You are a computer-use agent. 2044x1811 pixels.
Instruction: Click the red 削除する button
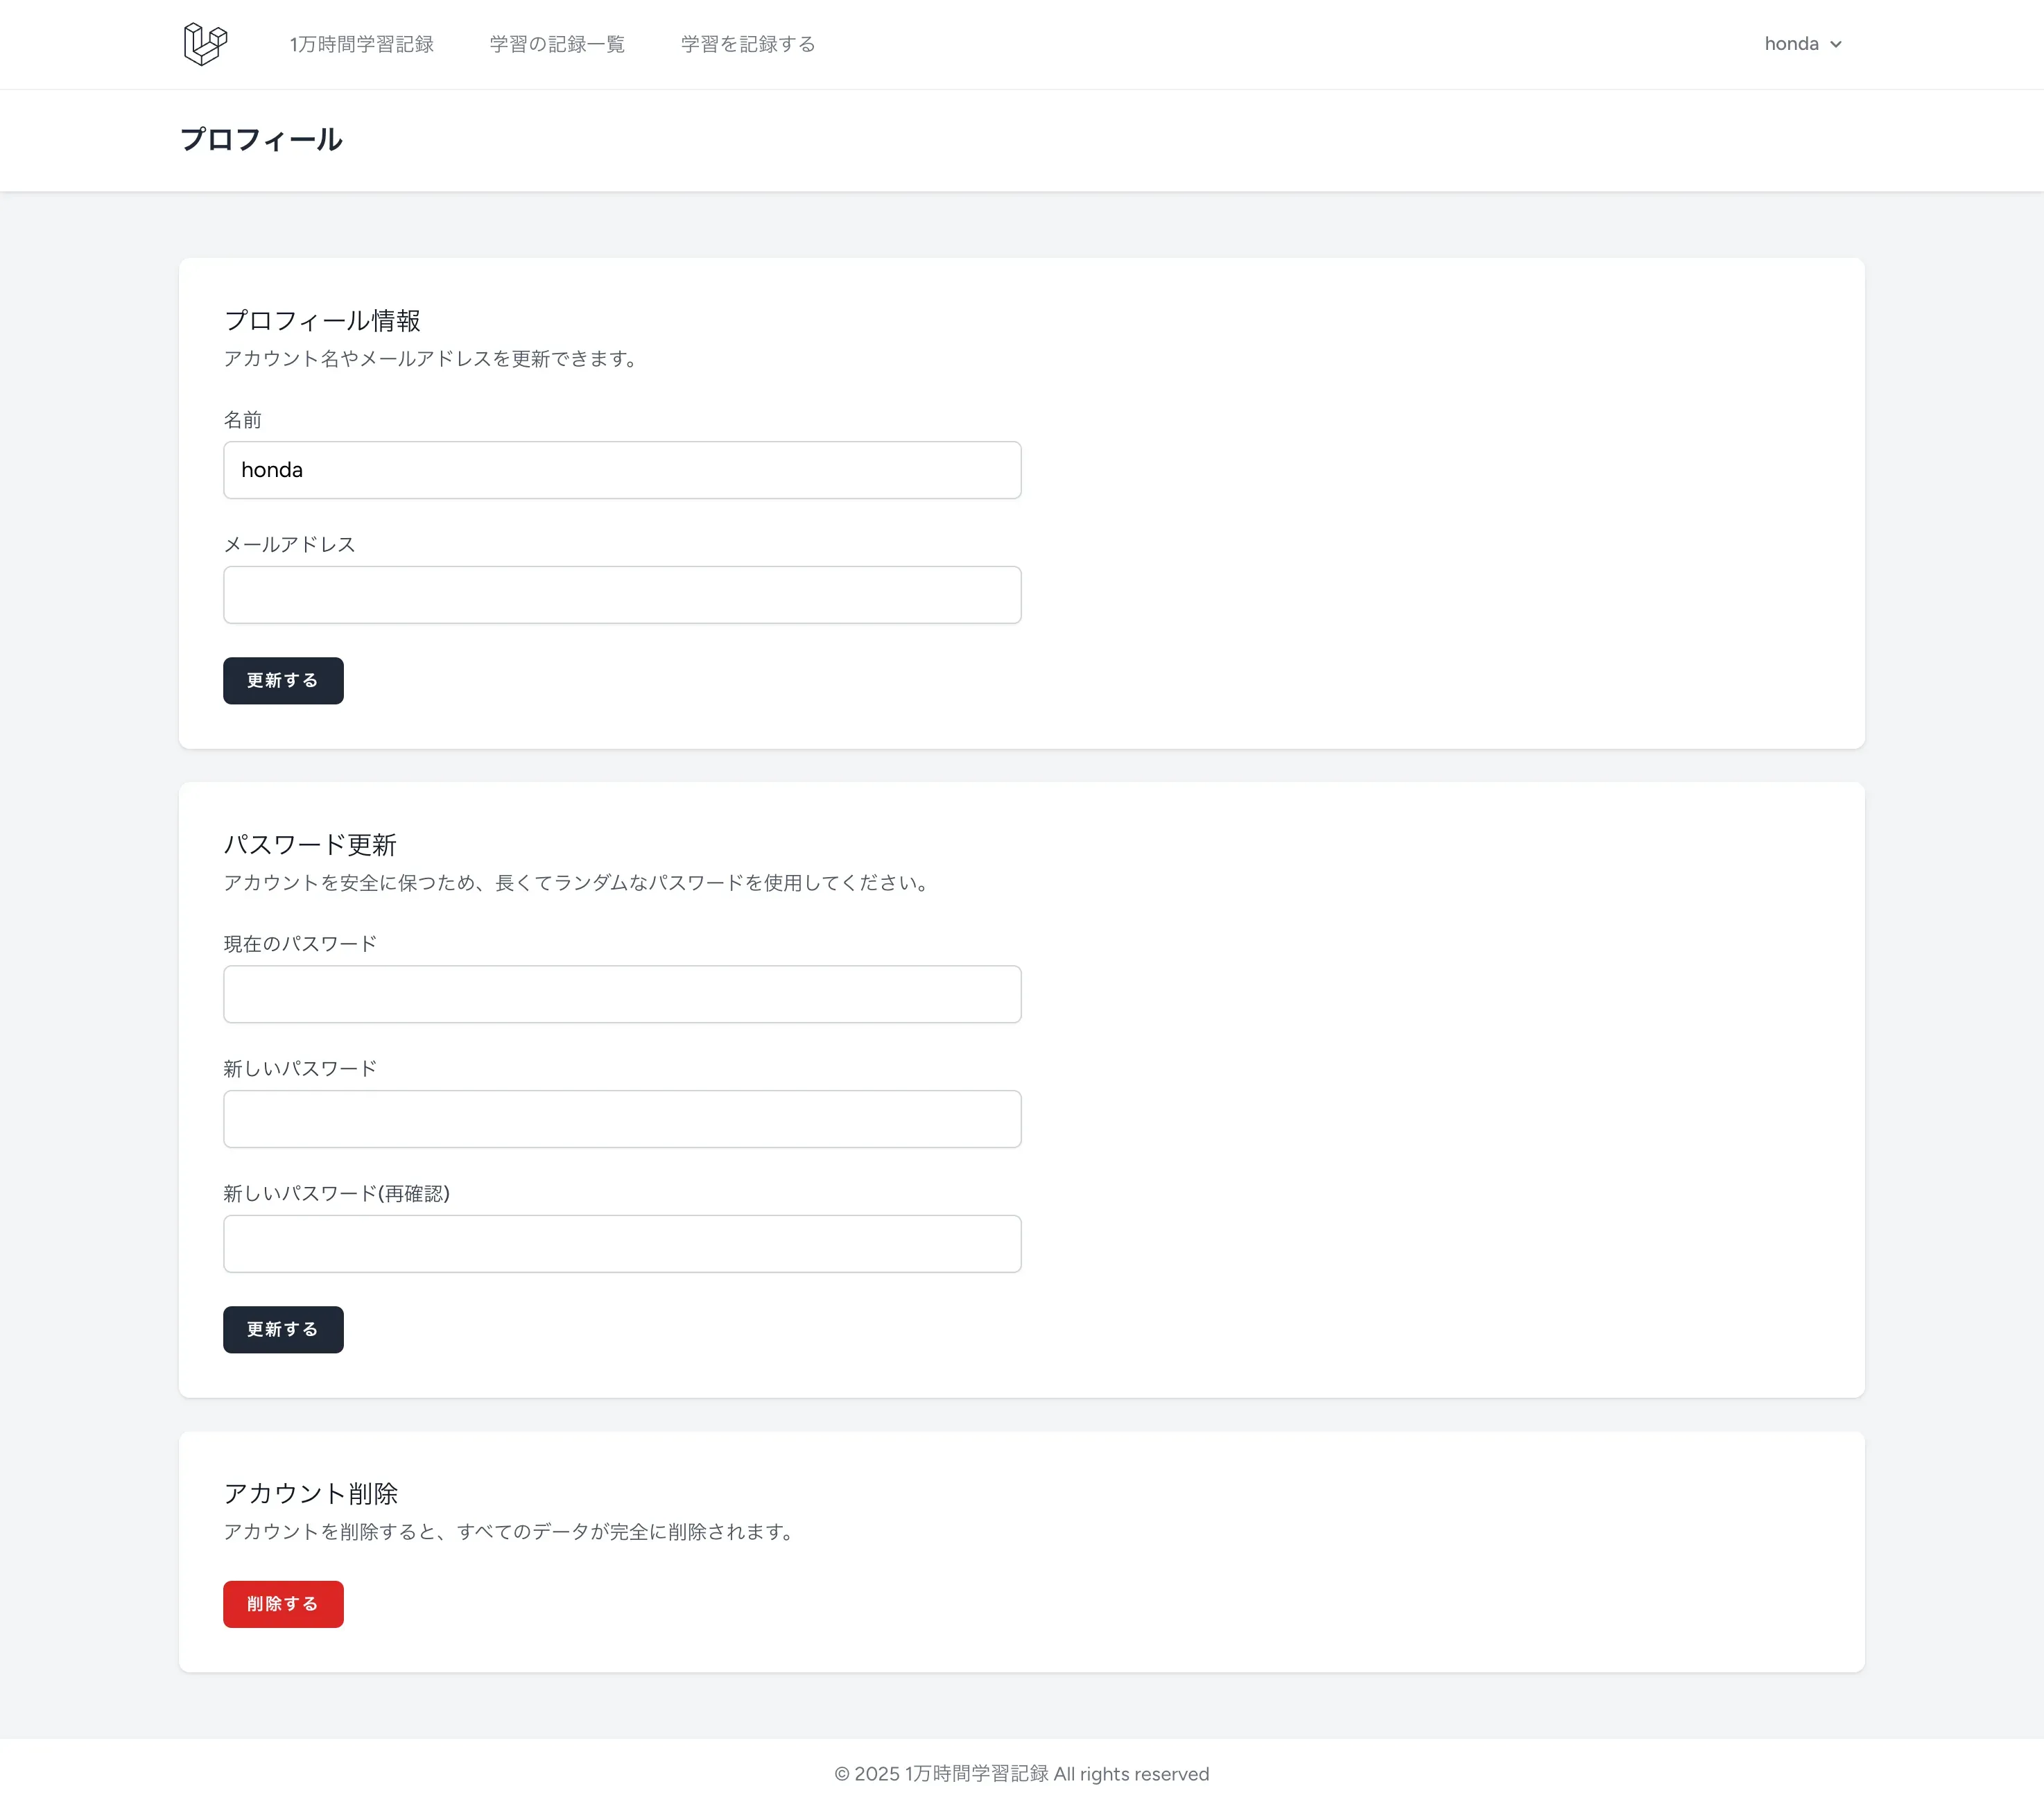(x=283, y=1604)
